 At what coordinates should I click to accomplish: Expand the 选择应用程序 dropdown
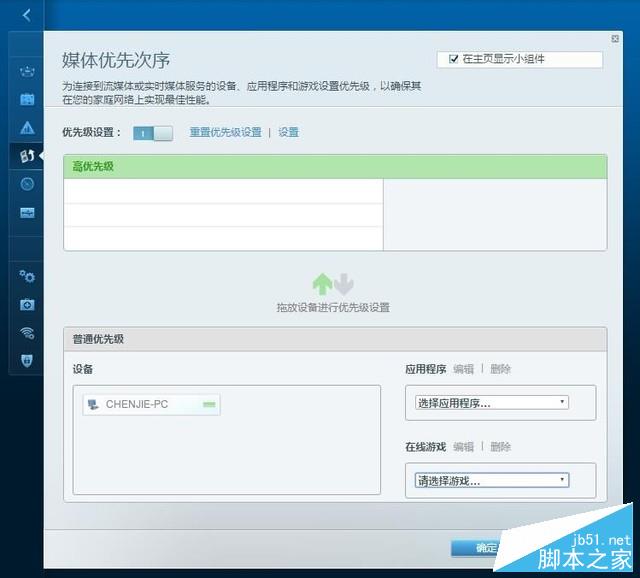(492, 403)
